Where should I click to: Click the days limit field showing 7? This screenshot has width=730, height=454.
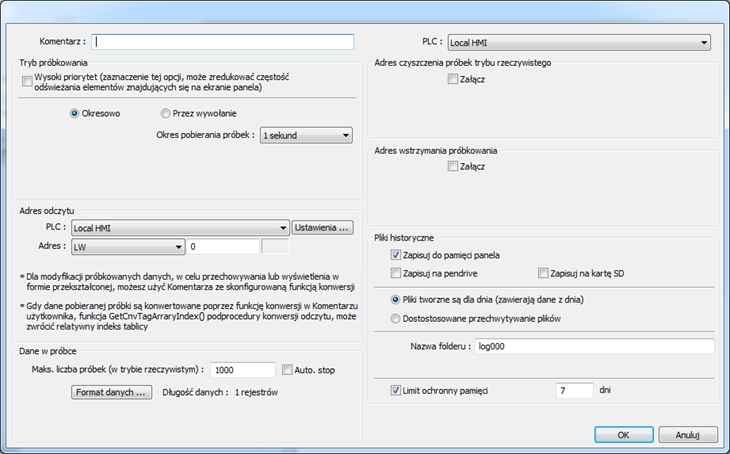pyautogui.click(x=575, y=390)
